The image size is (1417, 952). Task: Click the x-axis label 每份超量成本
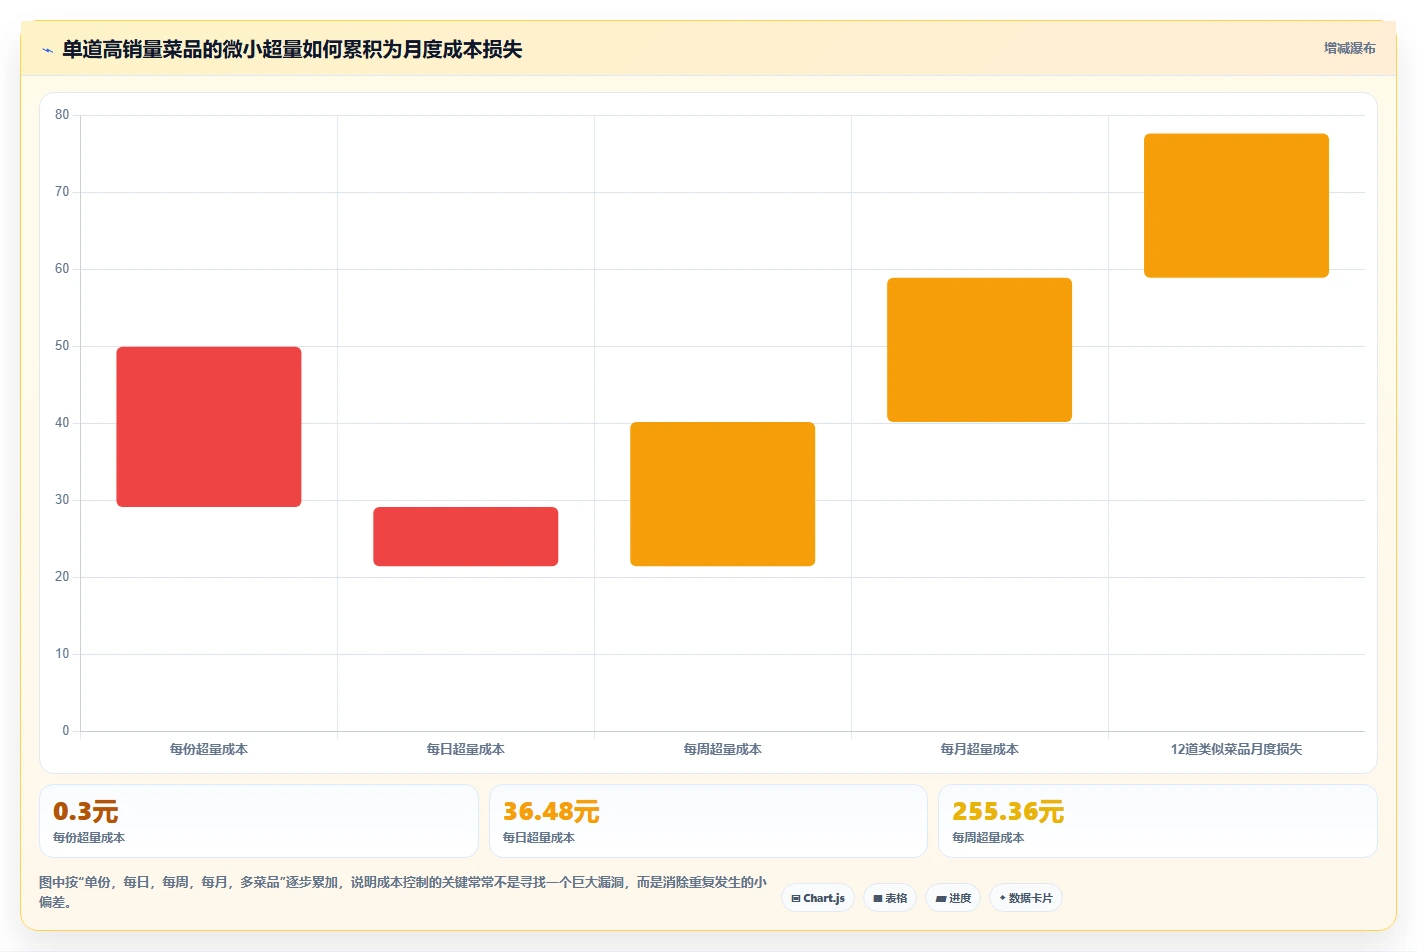click(x=209, y=749)
